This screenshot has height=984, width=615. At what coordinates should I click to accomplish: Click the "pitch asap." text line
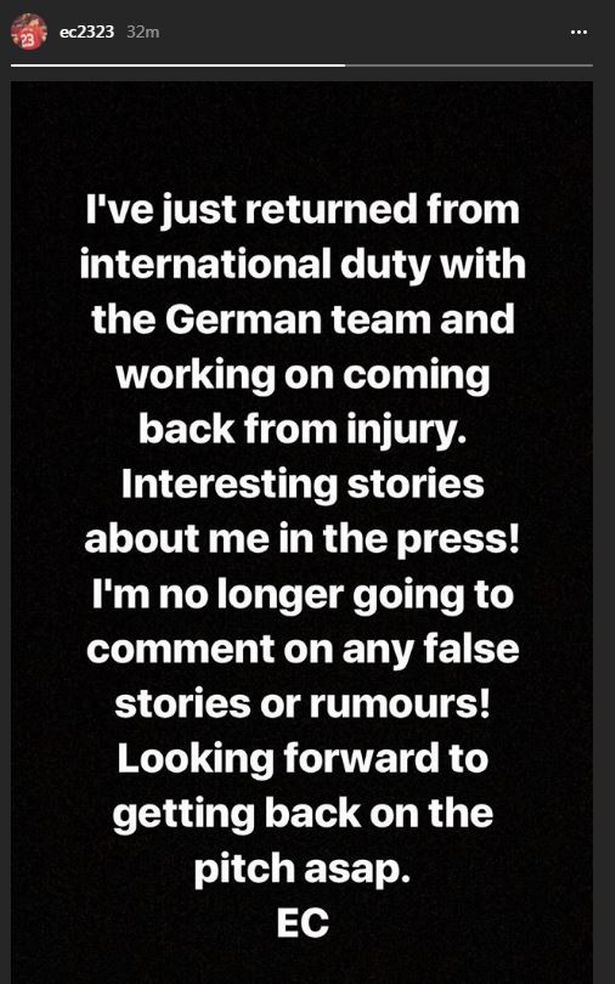pyautogui.click(x=302, y=868)
